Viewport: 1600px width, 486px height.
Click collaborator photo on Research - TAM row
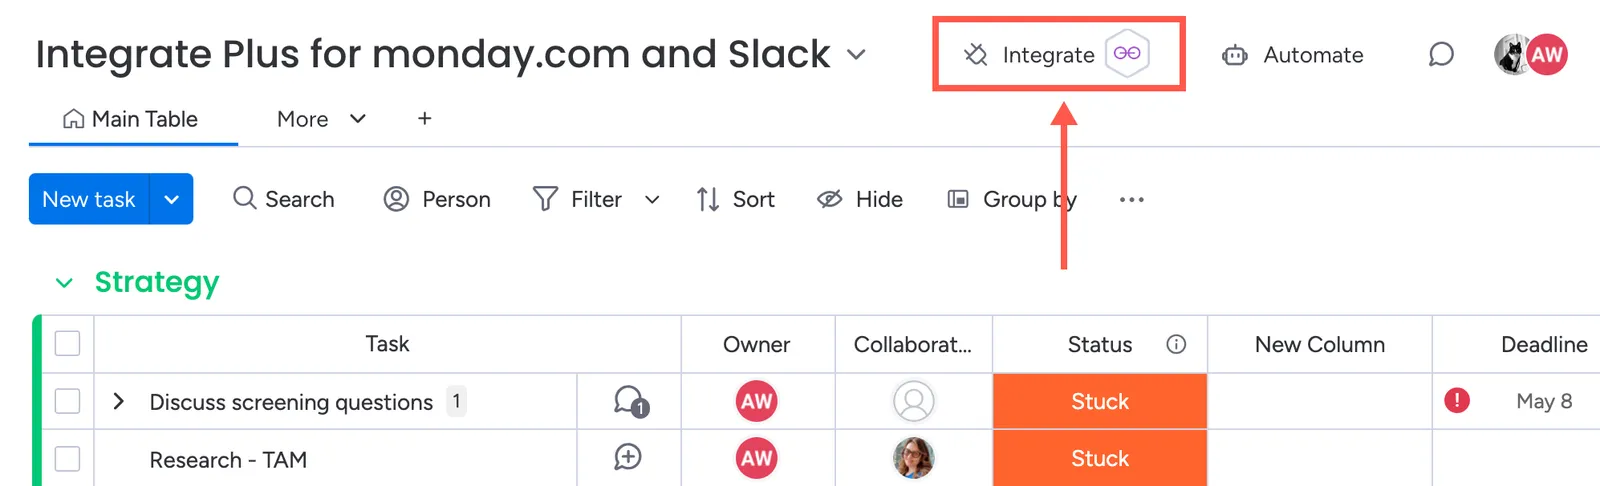coord(913,458)
